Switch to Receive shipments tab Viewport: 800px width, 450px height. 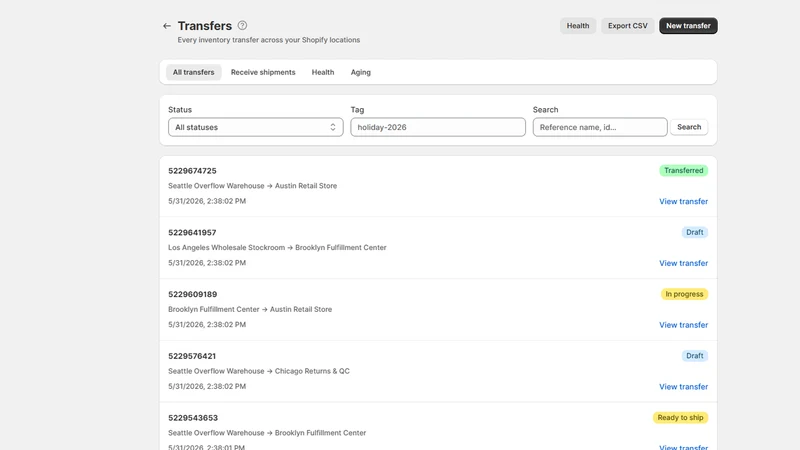(263, 72)
